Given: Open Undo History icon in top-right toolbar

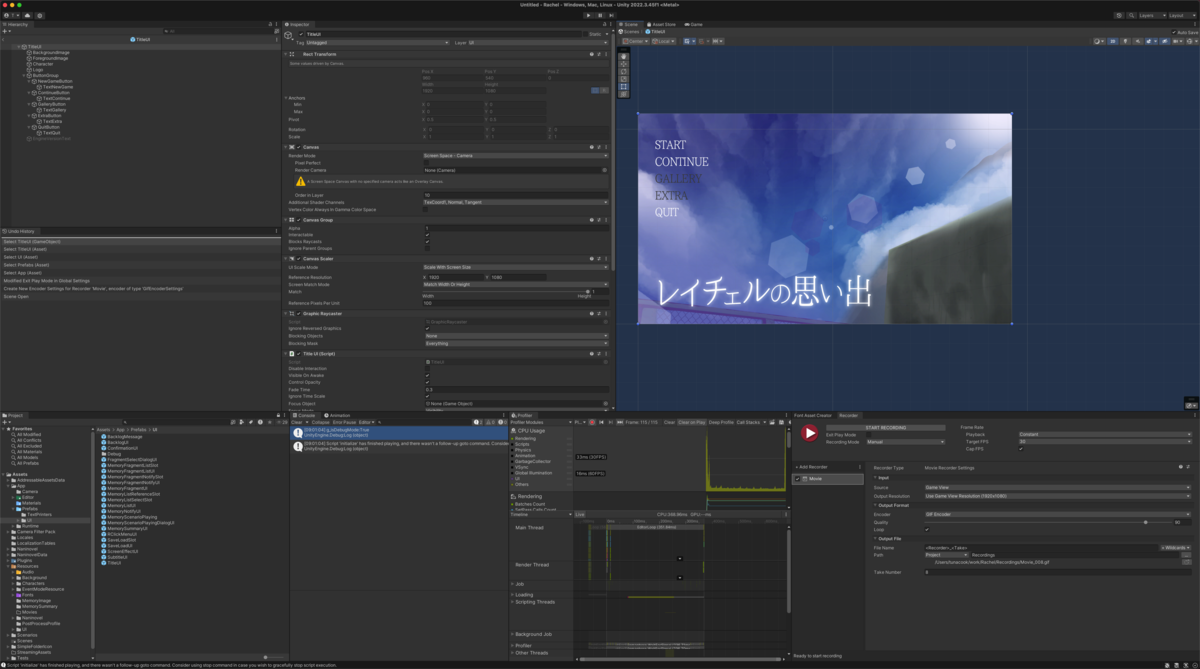Looking at the screenshot, I should click(1119, 15).
